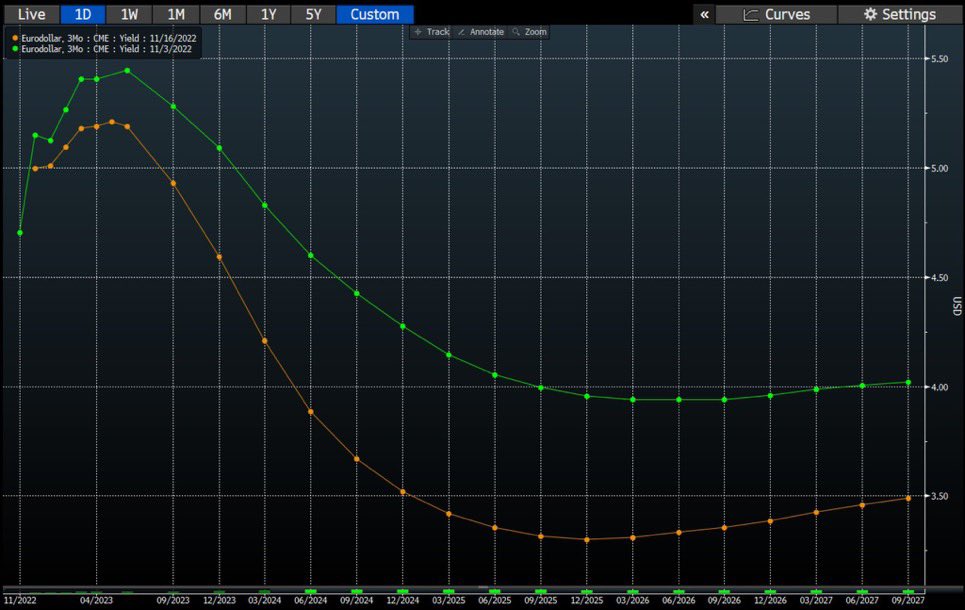Open the Curves menu
The width and height of the screenshot is (965, 610).
pyautogui.click(x=777, y=14)
